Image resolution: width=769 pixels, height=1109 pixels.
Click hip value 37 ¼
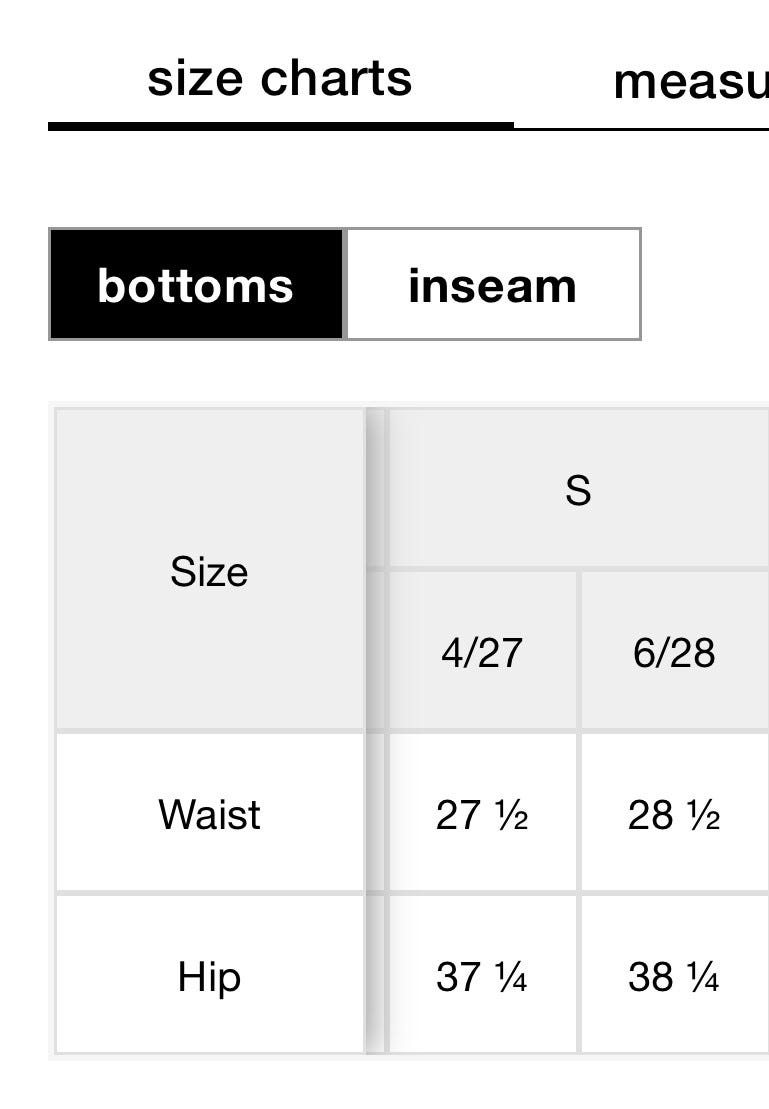coord(482,975)
